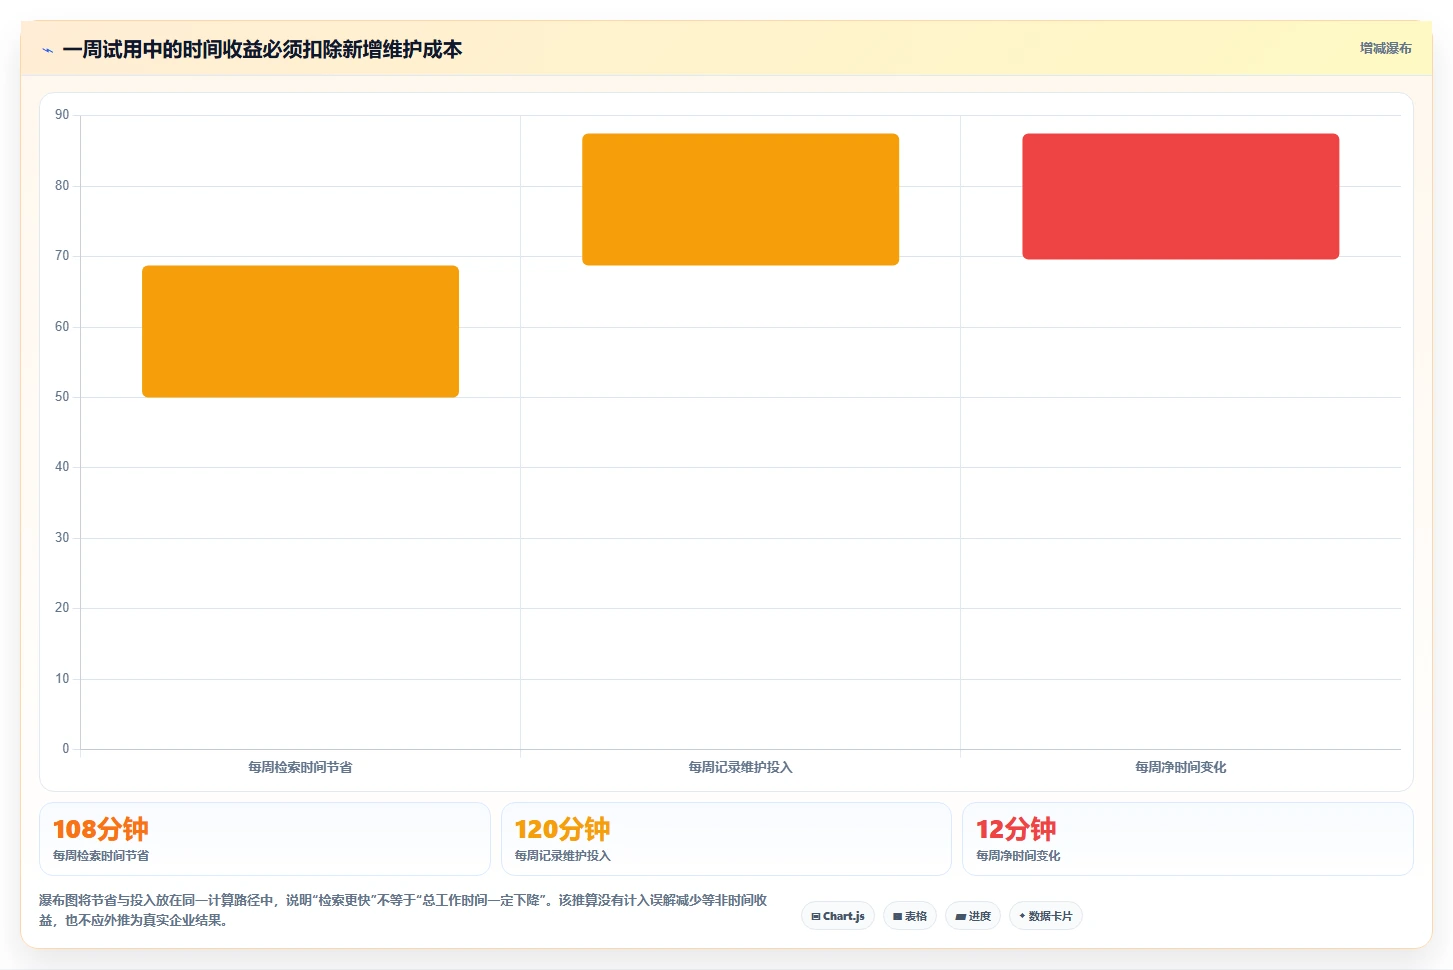Click the y-axis value 0
Screen dimensions: 1453x970
coord(66,749)
